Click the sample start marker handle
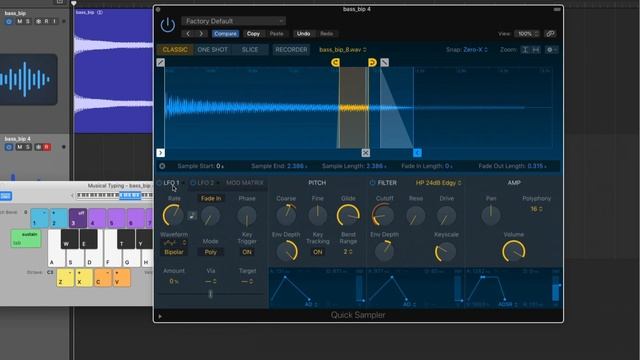This screenshot has width=640, height=360. [160, 153]
